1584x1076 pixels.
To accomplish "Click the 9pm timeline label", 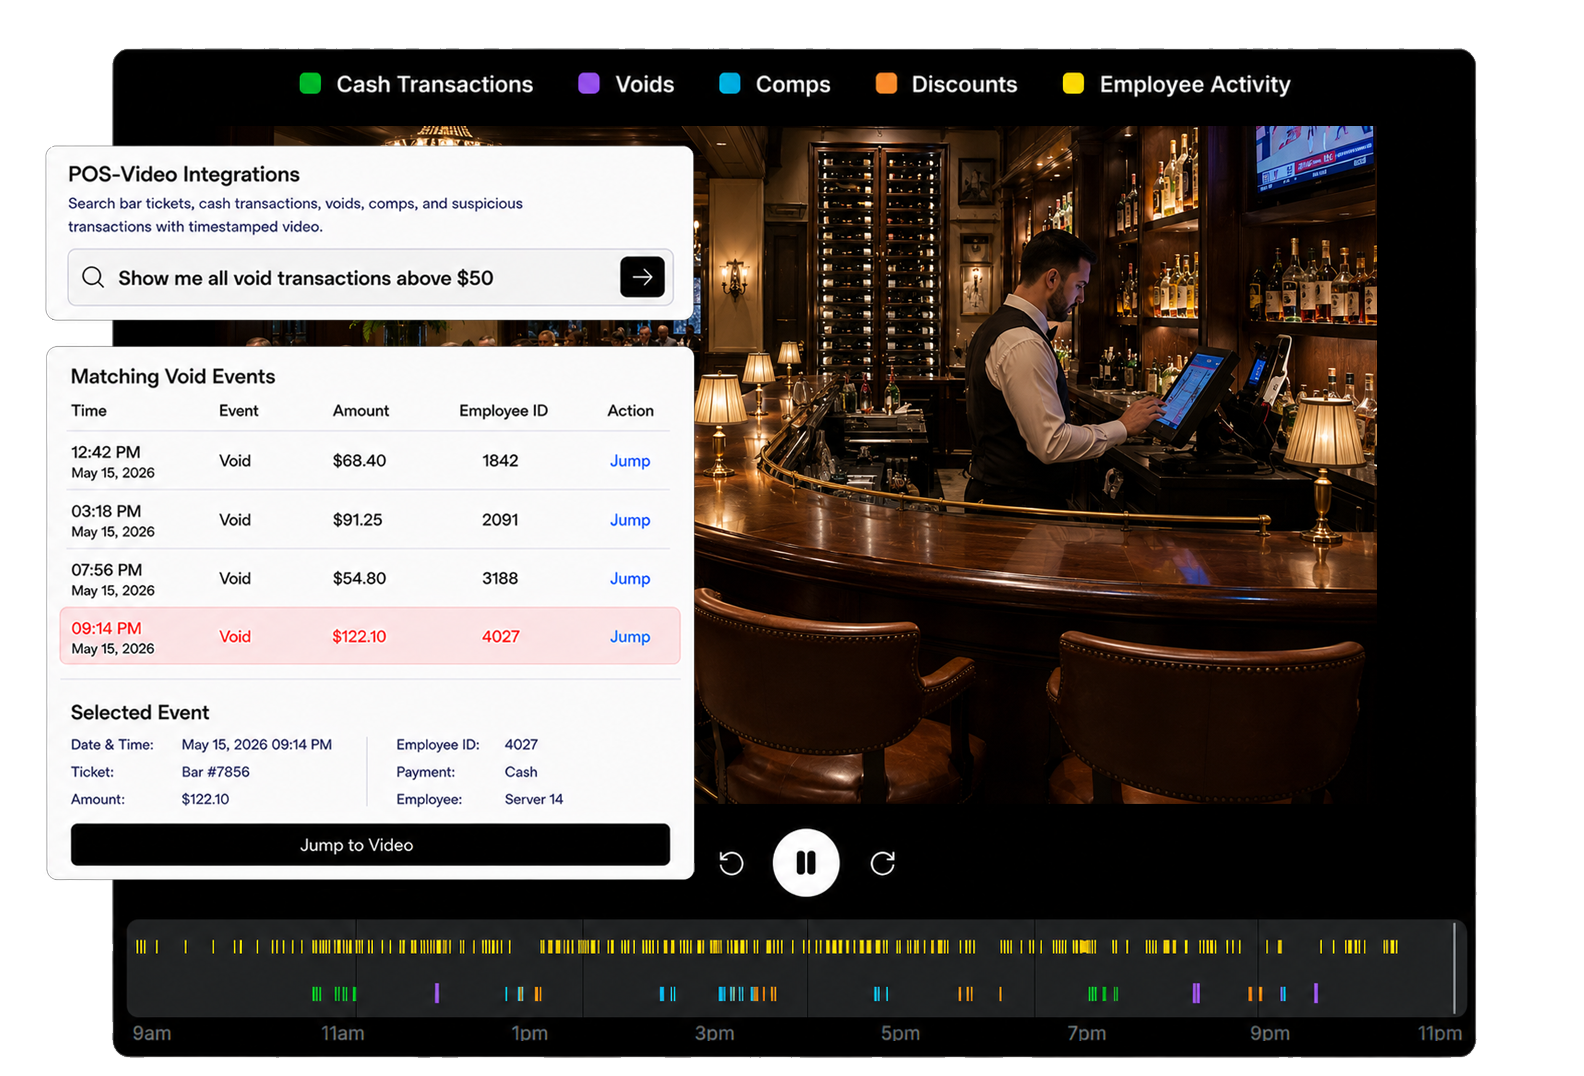I will [1269, 1033].
